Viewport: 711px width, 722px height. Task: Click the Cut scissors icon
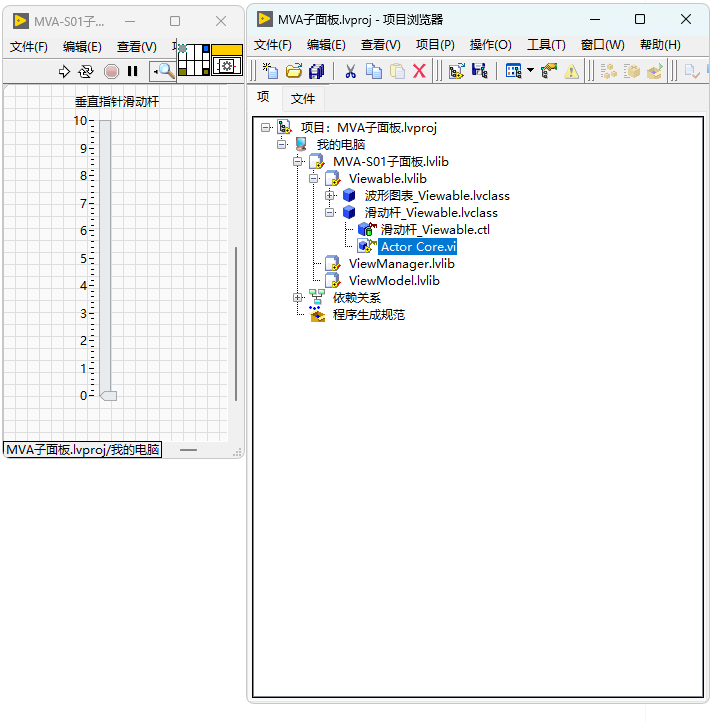(351, 71)
